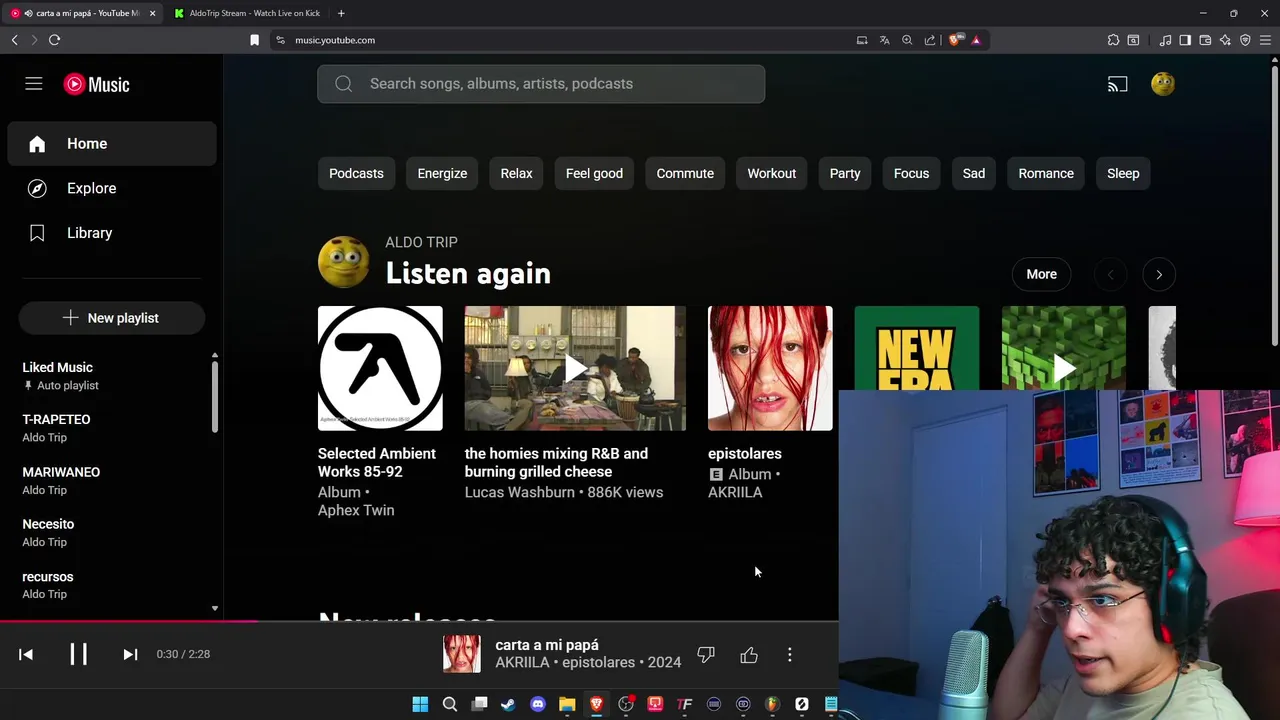Viewport: 1280px width, 720px height.
Task: Pause the playing song
Action: 78,654
